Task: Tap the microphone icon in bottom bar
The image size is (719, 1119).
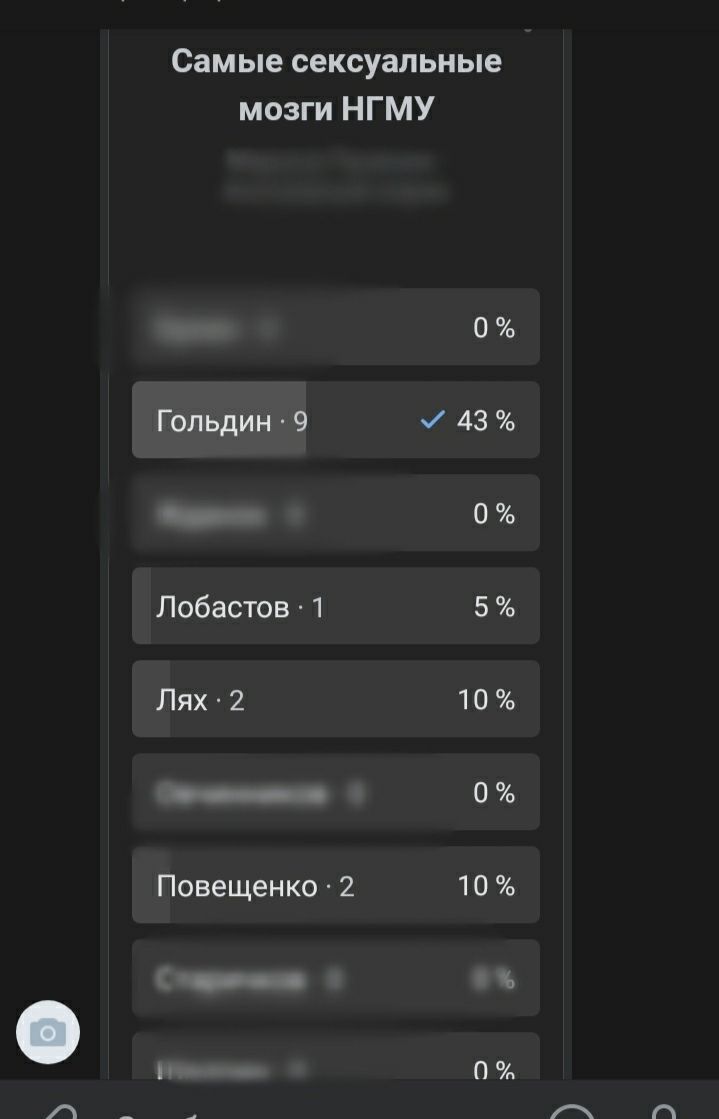Action: point(664,1110)
